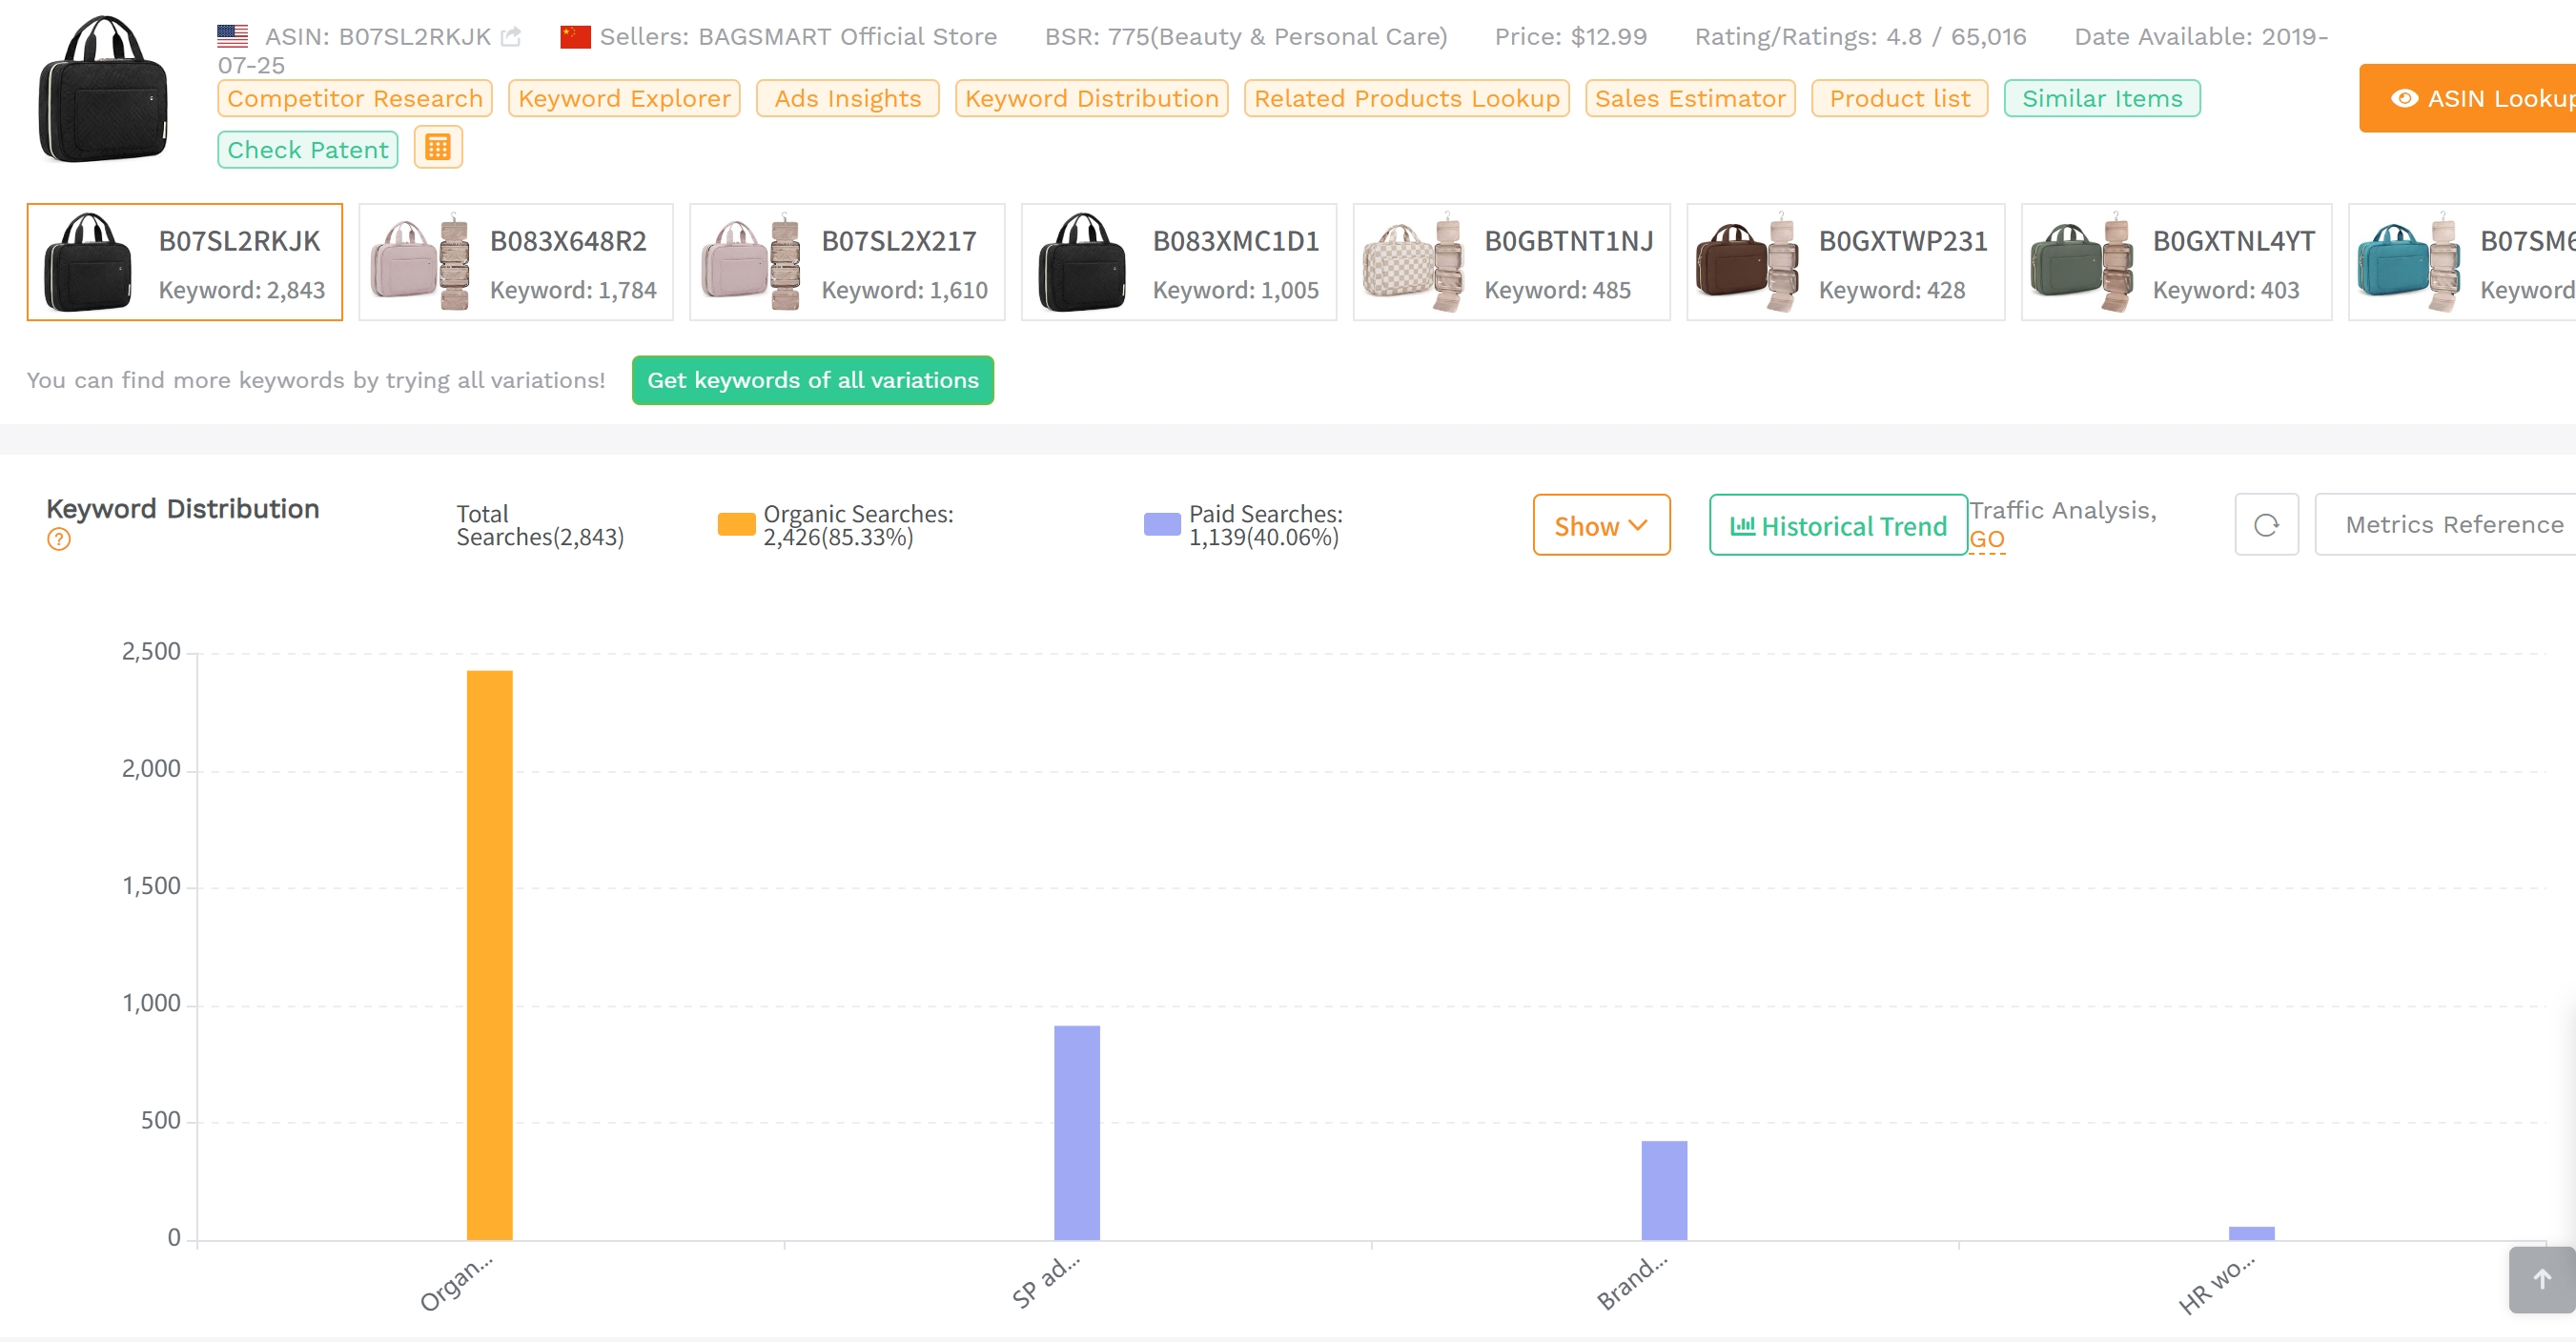Toggle the Organic Searches legend swatch
Screen dimensions: 2576x1342
click(x=736, y=524)
